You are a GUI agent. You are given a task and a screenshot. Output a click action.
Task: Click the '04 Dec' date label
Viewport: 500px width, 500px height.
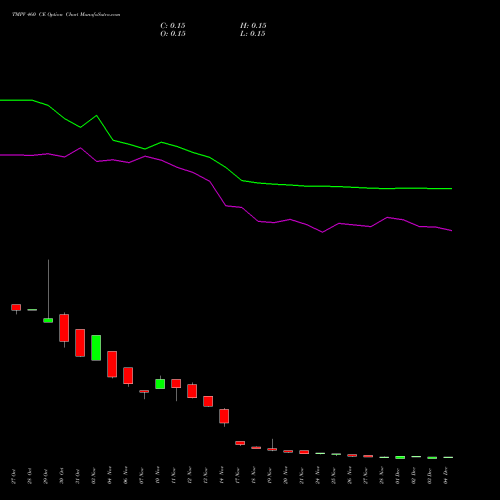(446, 476)
